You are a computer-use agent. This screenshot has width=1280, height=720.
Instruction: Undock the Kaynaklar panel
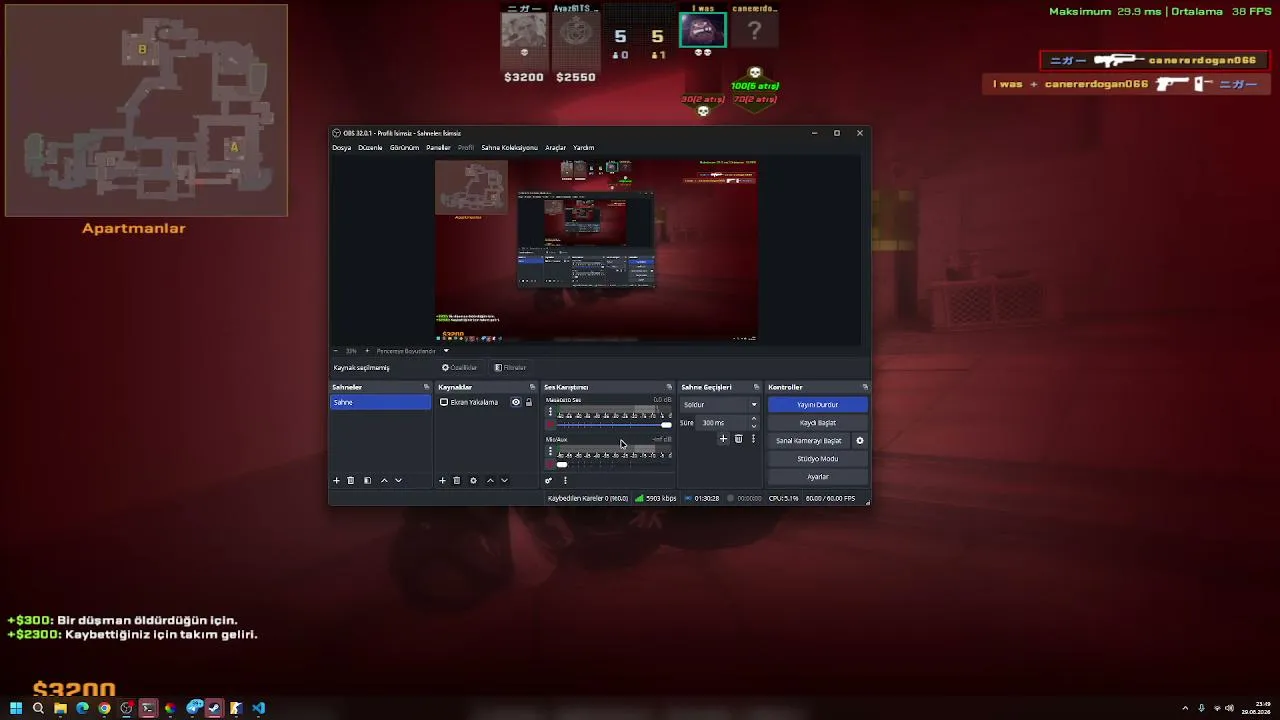point(532,387)
